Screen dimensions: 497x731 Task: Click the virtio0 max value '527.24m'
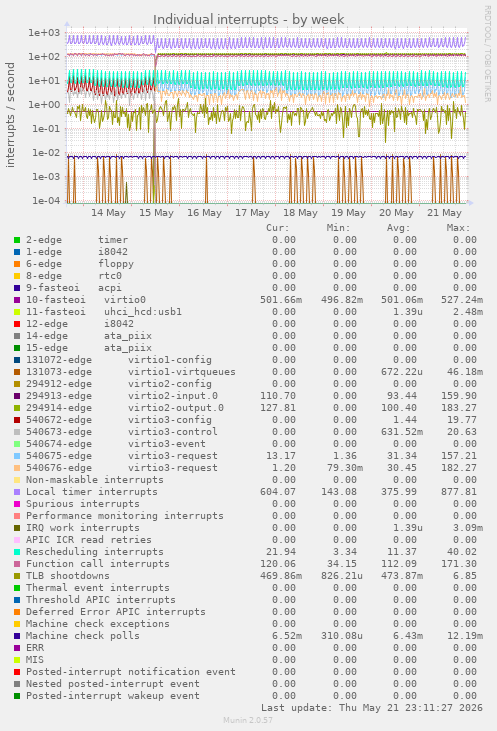(x=462, y=300)
